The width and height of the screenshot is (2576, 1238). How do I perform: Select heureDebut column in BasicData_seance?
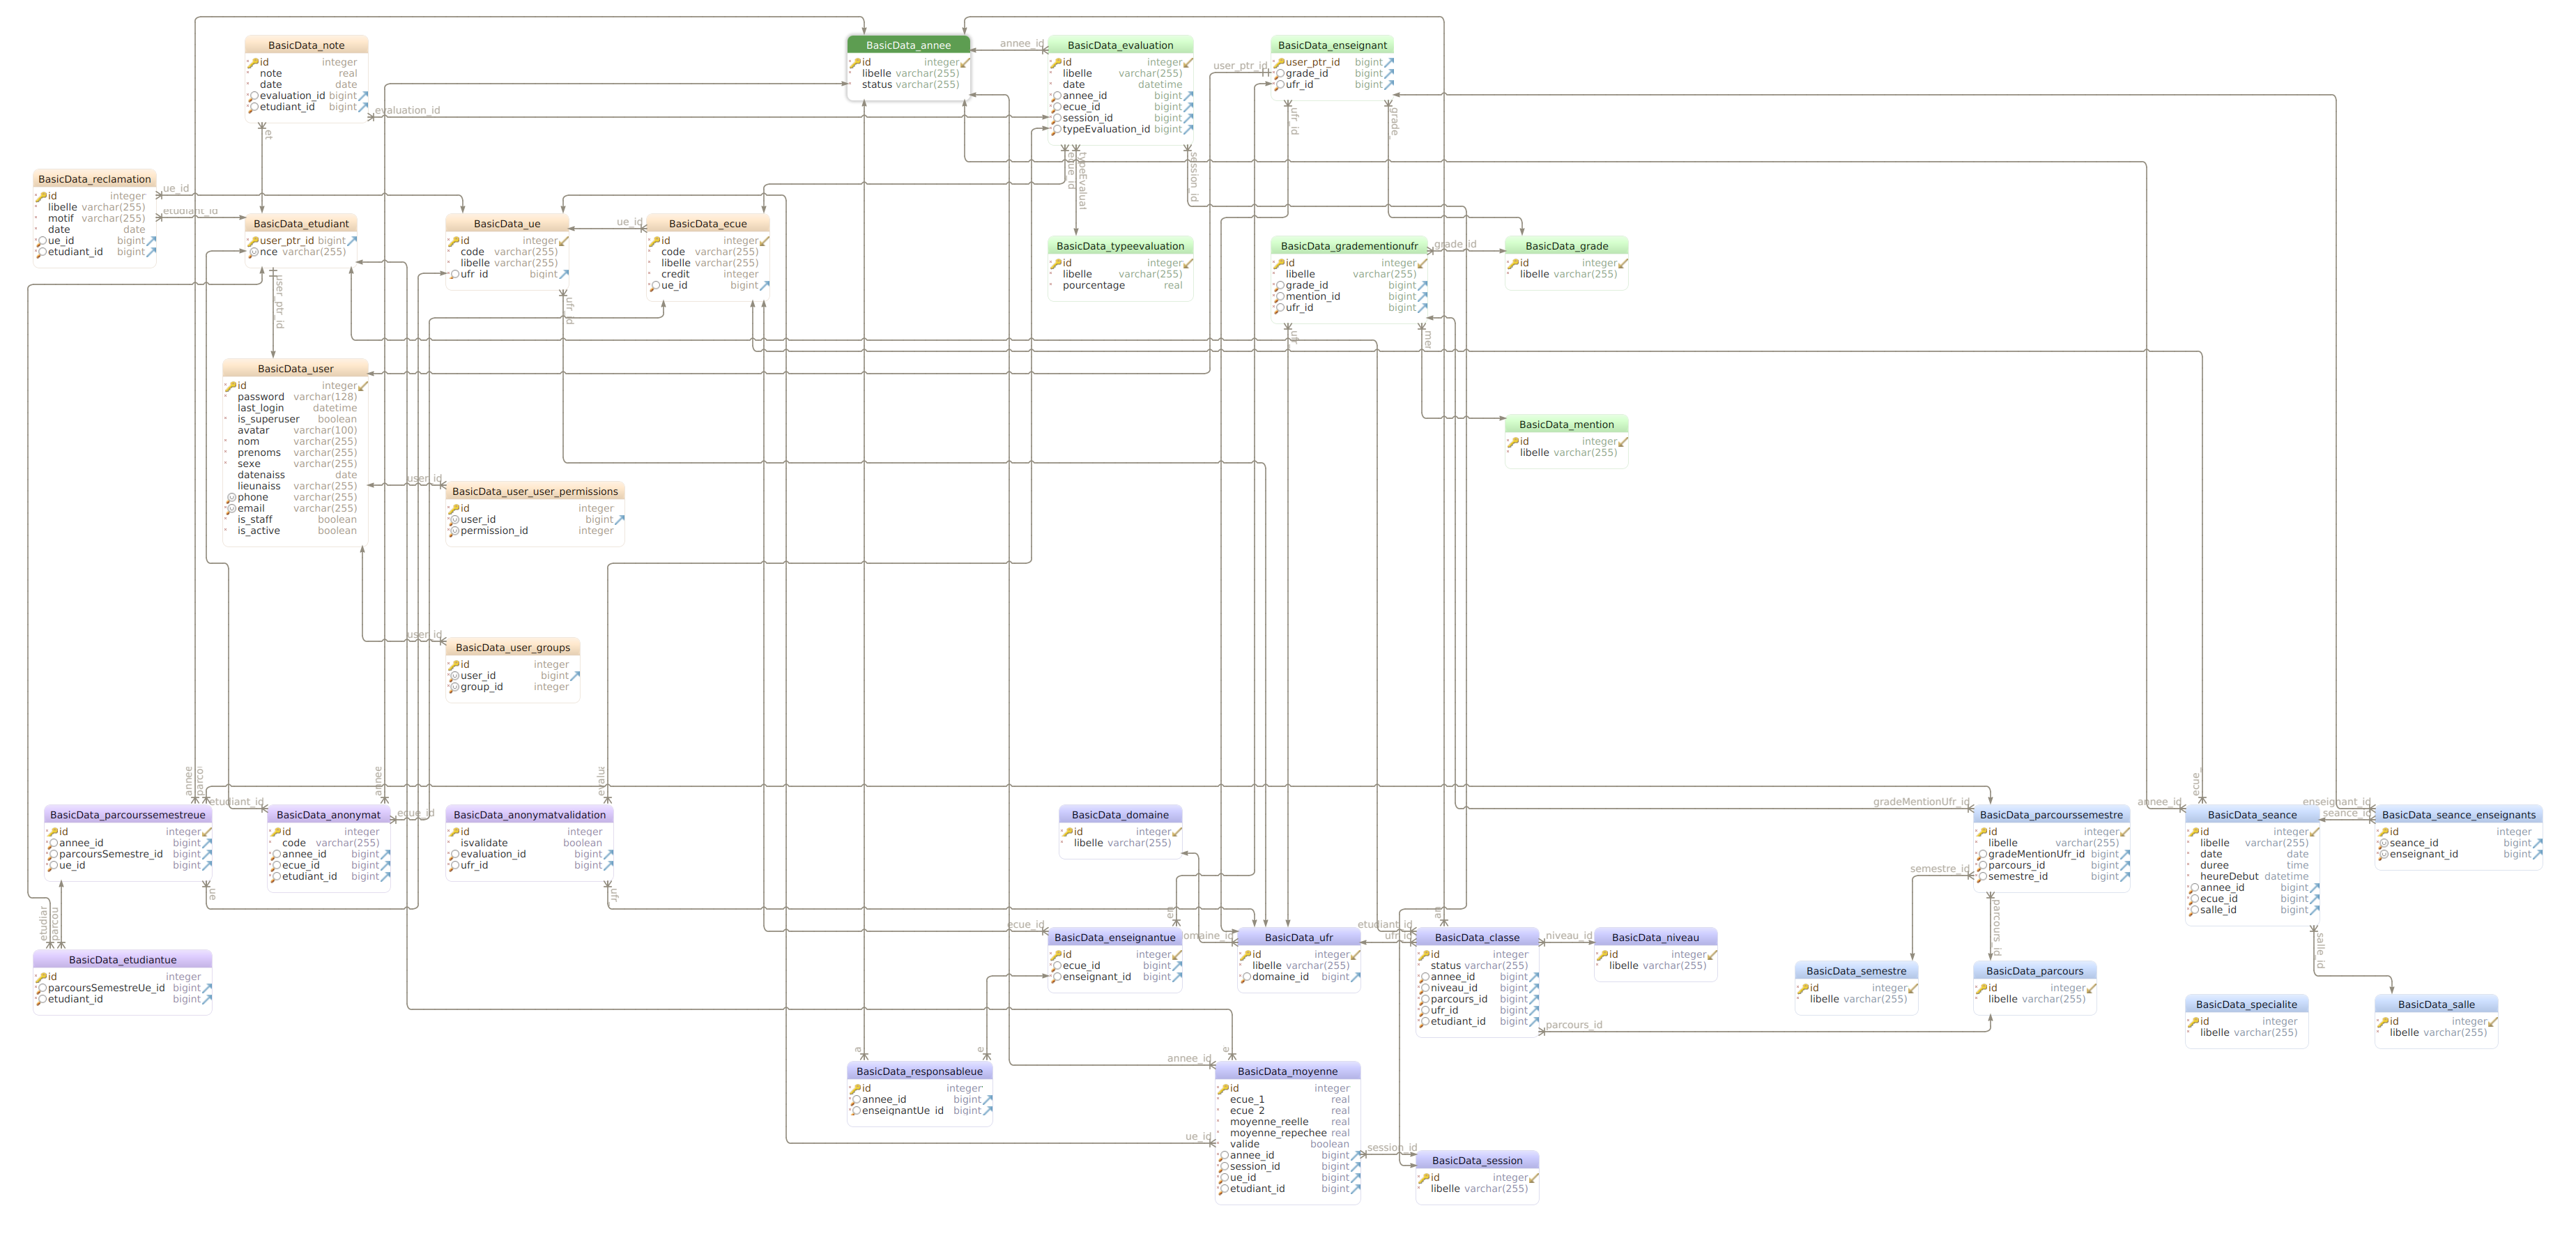click(2229, 876)
